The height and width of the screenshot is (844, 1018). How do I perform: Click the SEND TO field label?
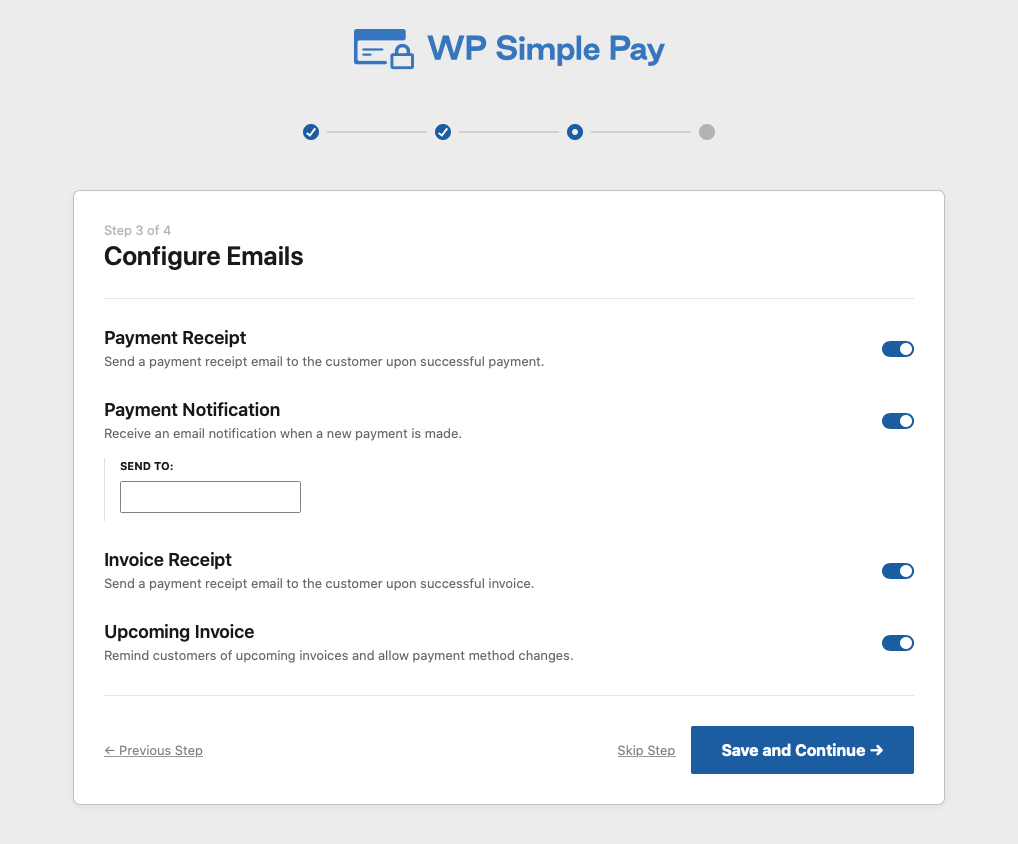(146, 466)
